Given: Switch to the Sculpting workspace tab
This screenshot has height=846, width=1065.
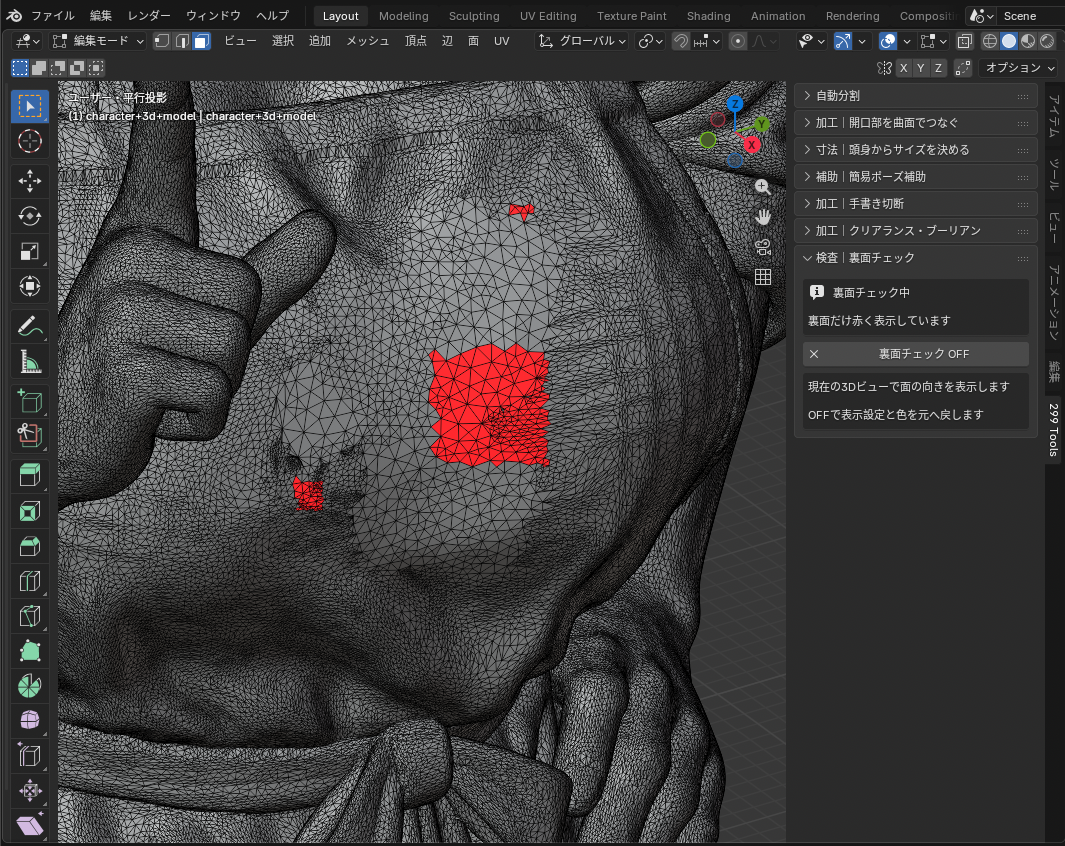Looking at the screenshot, I should pyautogui.click(x=473, y=16).
